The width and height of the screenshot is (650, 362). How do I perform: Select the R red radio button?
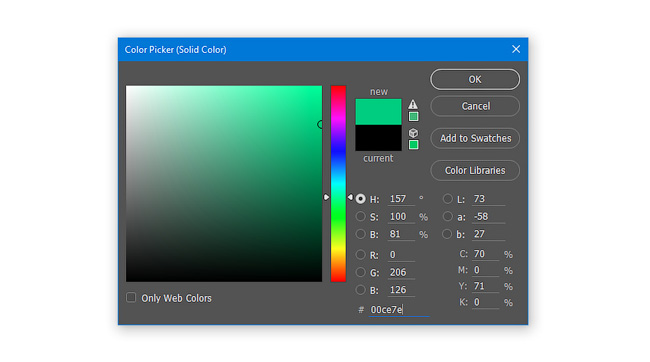click(x=361, y=255)
